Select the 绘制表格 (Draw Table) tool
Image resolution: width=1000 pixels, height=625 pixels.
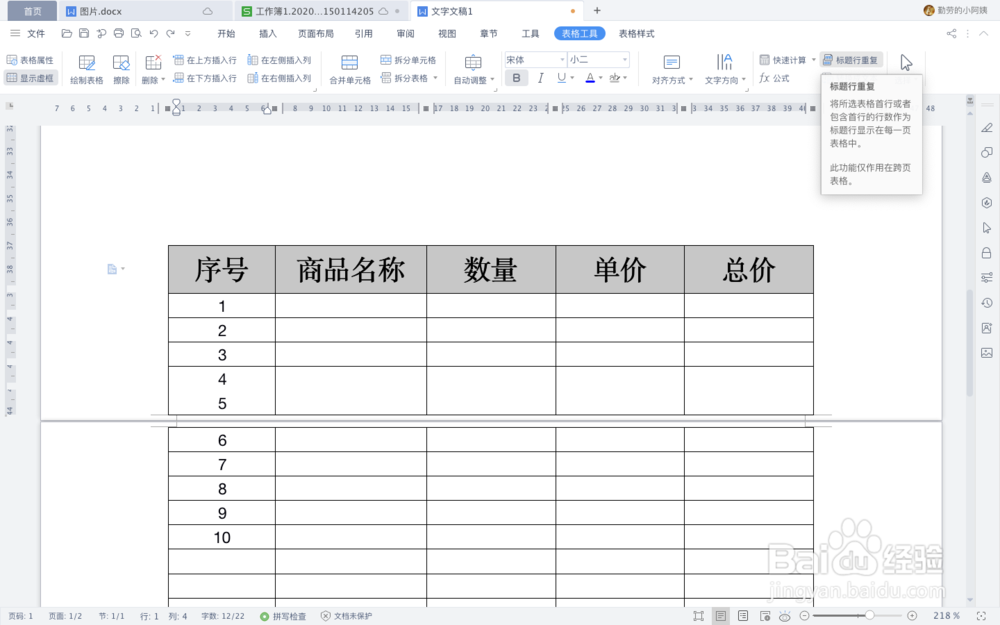click(x=87, y=68)
